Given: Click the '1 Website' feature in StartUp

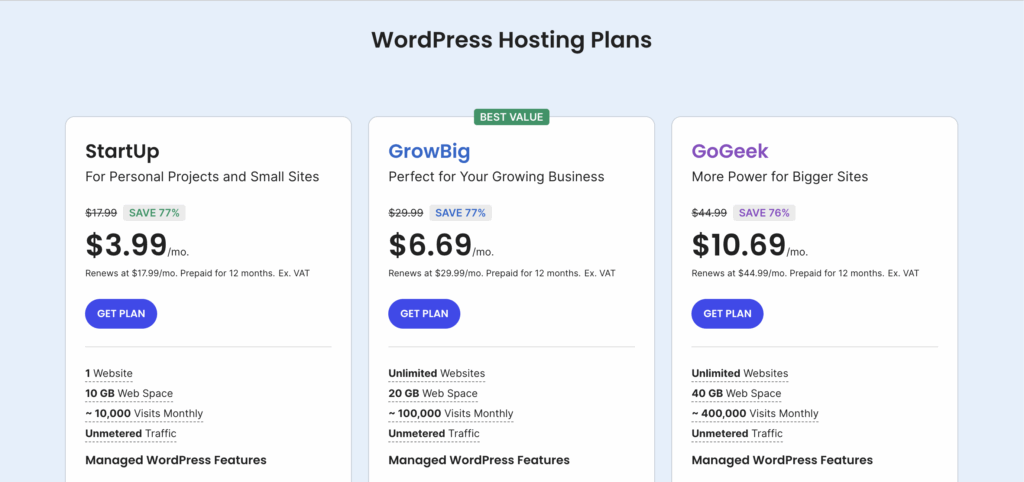Looking at the screenshot, I should pos(109,373).
